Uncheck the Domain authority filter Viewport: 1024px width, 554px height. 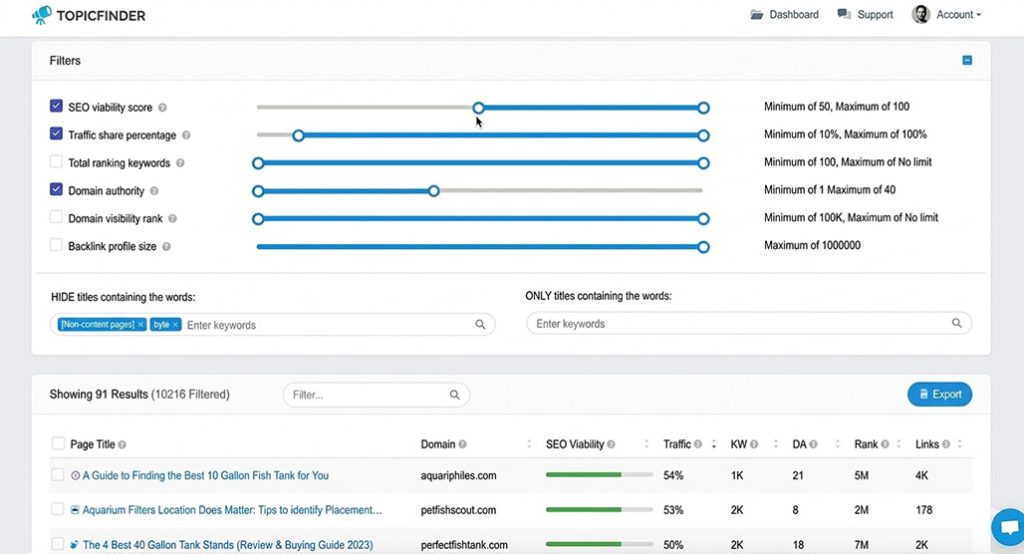click(x=56, y=189)
